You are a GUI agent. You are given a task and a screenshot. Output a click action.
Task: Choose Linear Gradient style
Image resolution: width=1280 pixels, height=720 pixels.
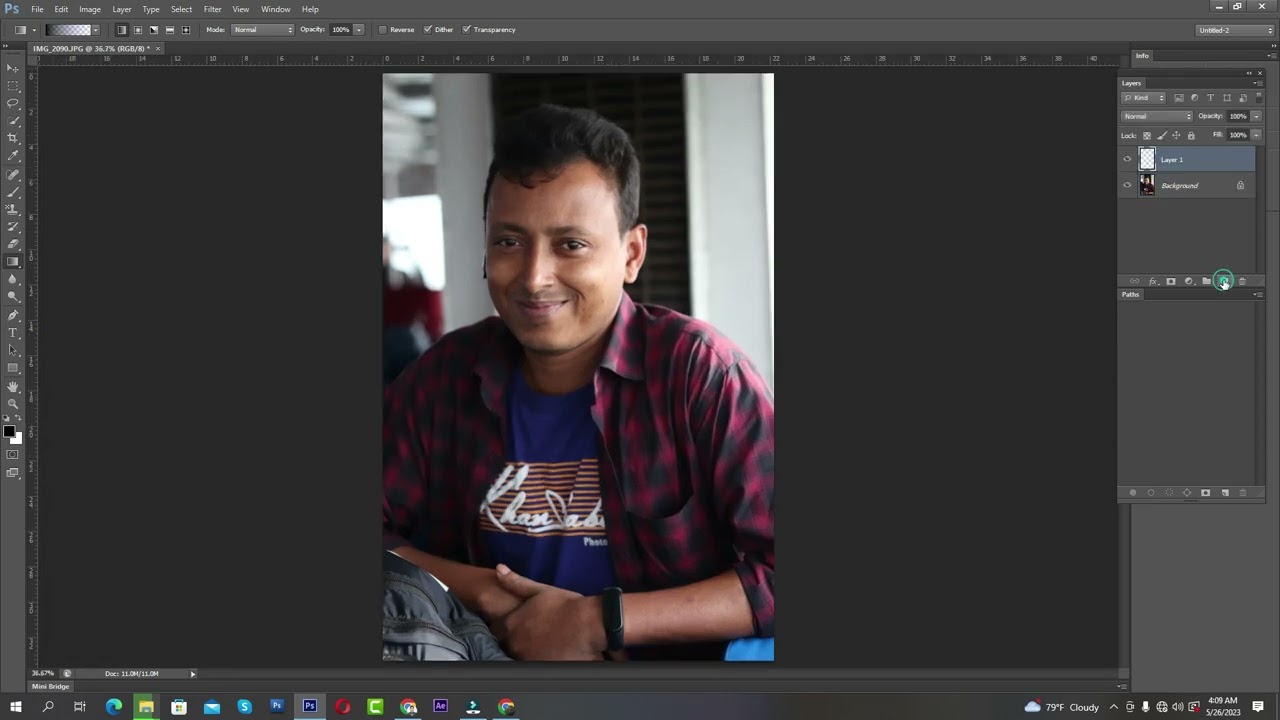pos(122,30)
